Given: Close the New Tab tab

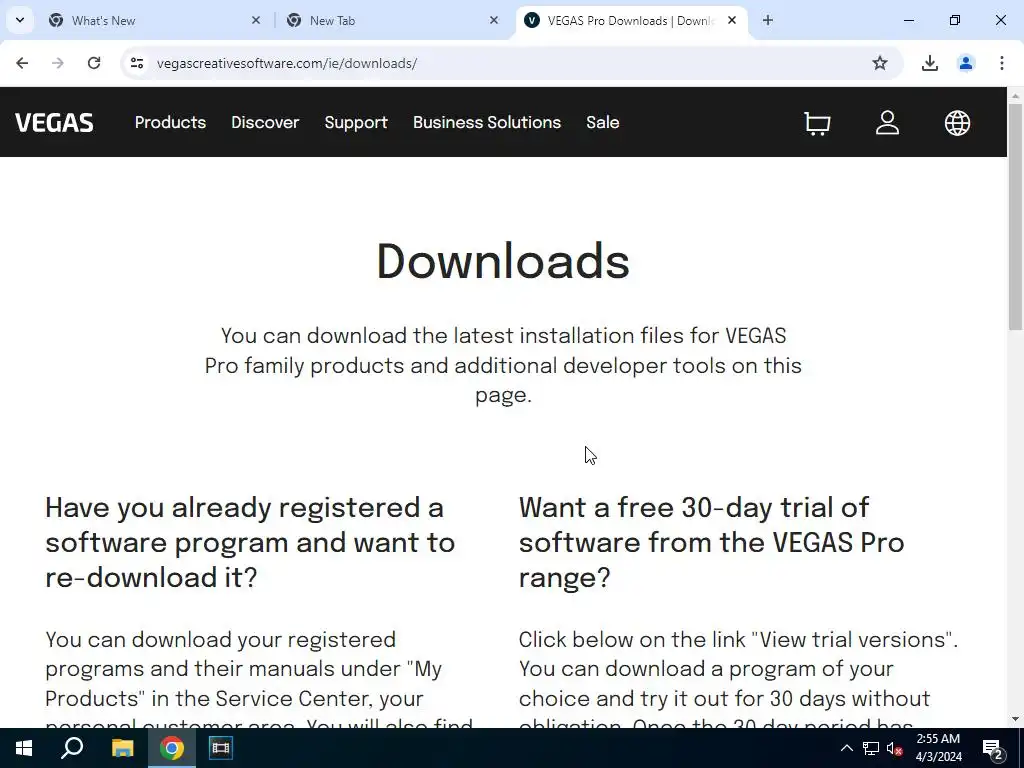Looking at the screenshot, I should pos(494,20).
